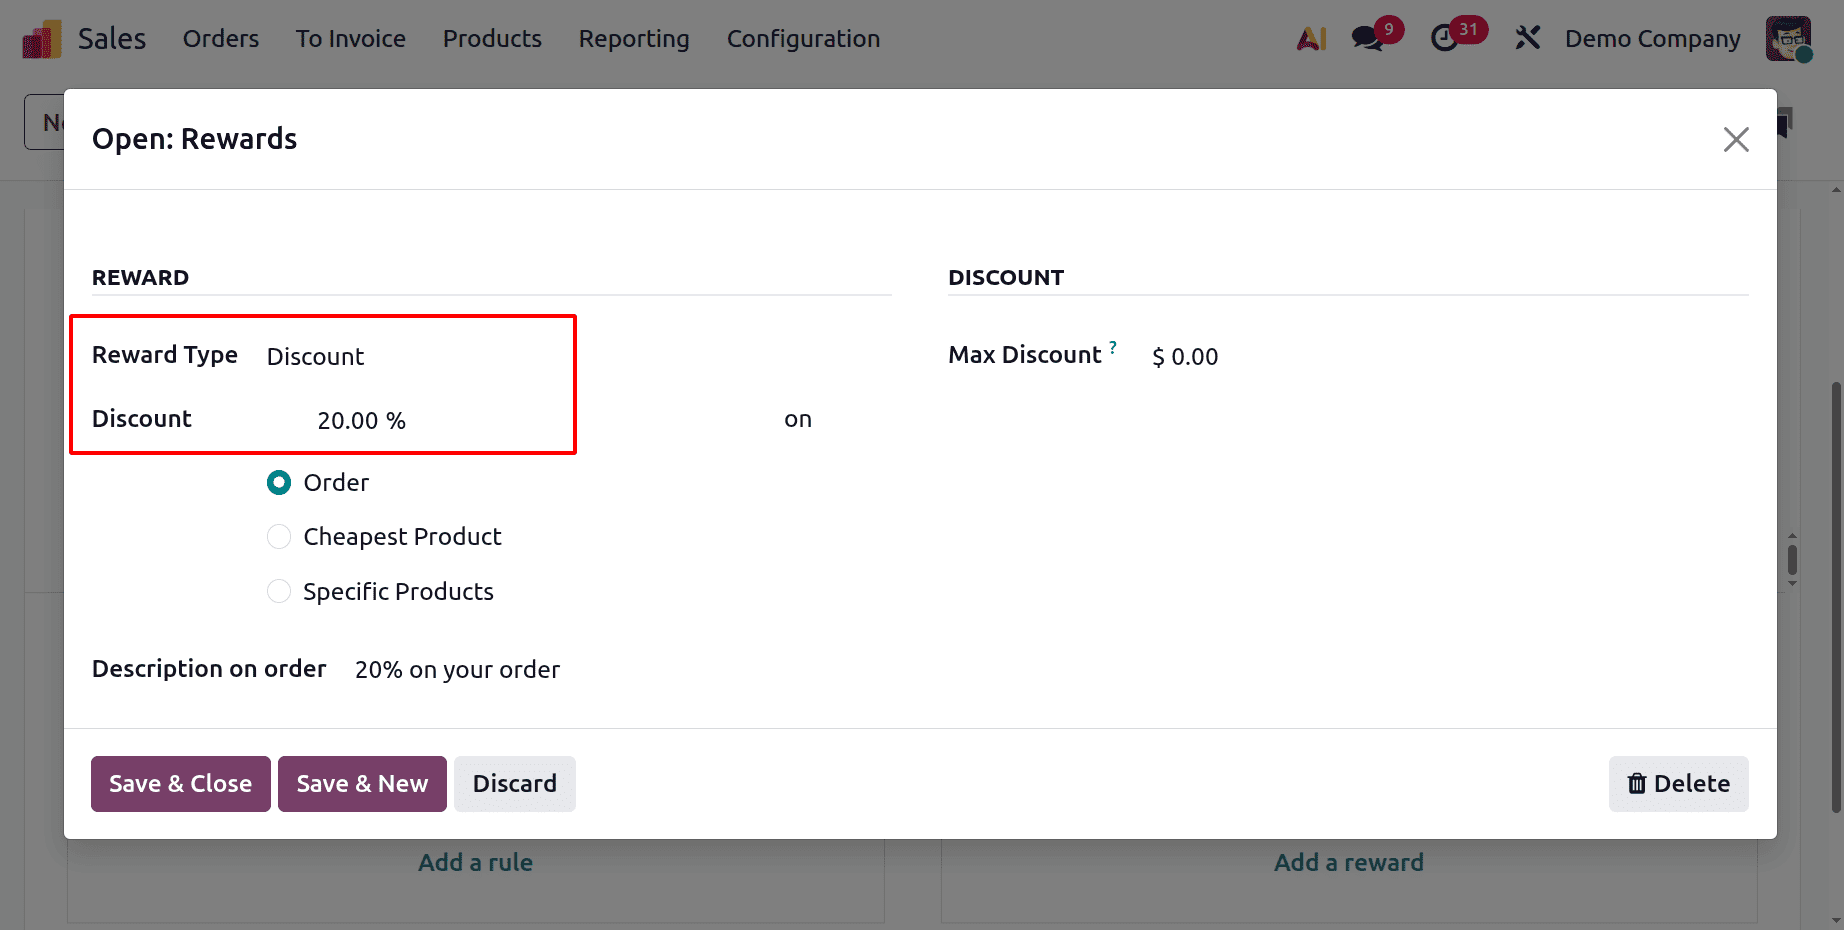1844x930 pixels.
Task: Edit the Discount percentage field
Action: pos(362,420)
